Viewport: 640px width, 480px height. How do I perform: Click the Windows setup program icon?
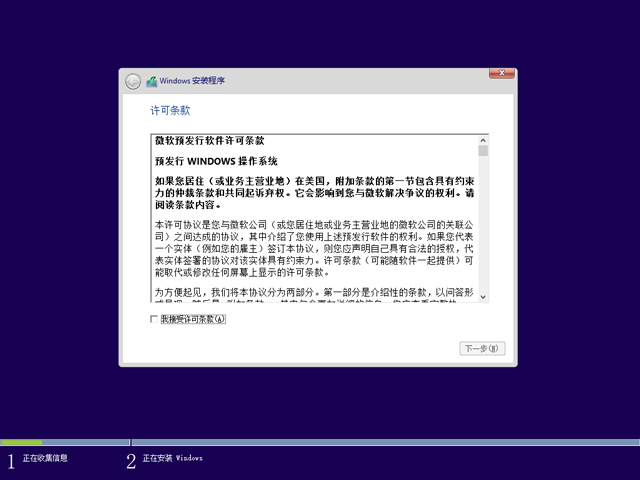tap(152, 81)
